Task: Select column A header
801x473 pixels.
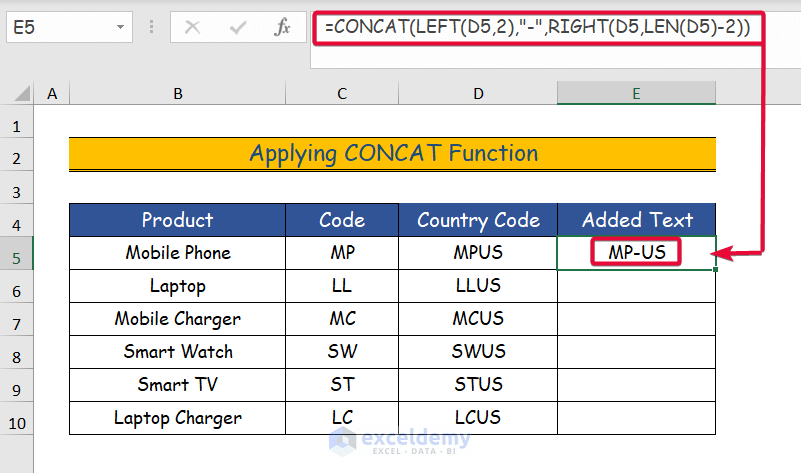Action: (52, 94)
